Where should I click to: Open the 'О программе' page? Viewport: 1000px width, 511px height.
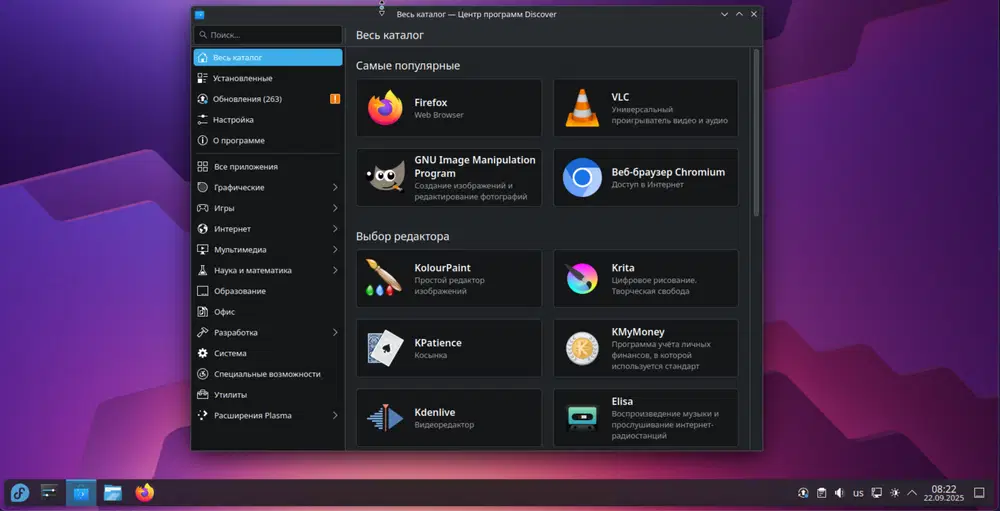[x=268, y=140]
